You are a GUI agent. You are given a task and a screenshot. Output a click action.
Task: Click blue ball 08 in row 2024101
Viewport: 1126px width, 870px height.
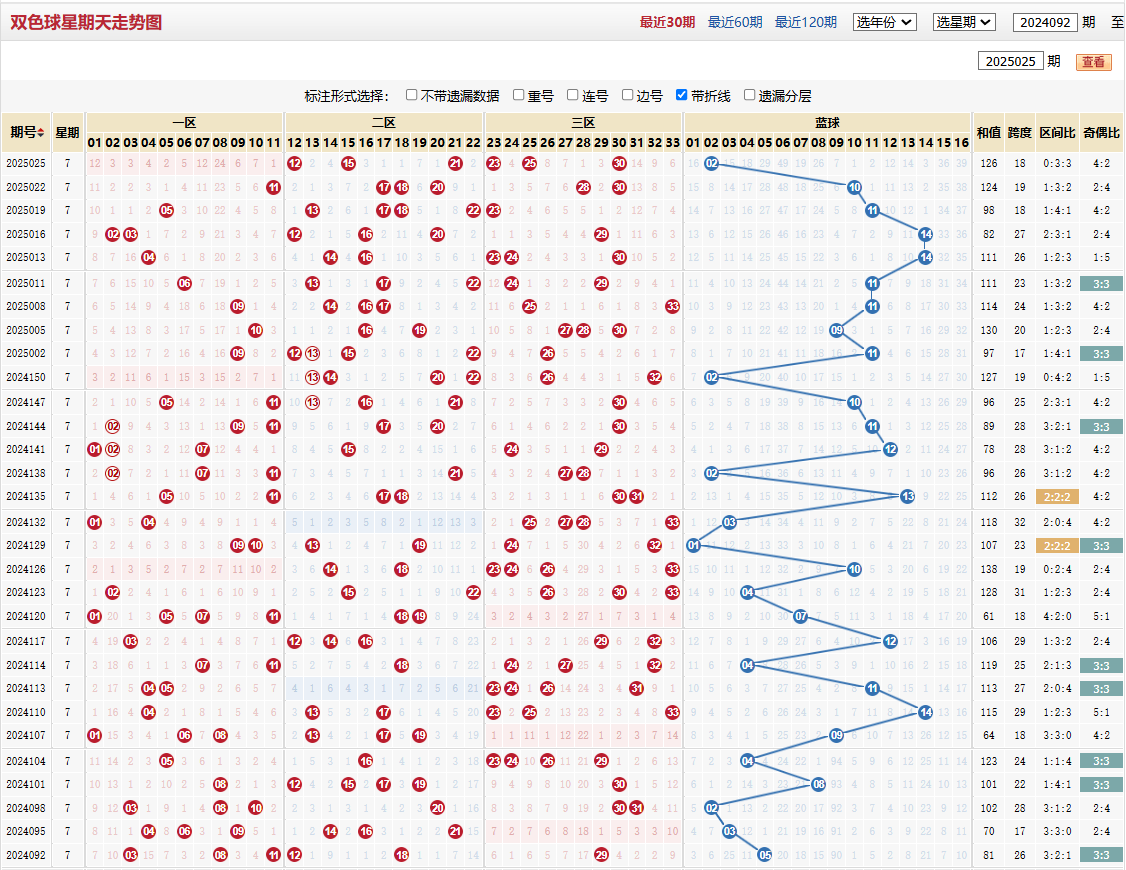tap(819, 785)
